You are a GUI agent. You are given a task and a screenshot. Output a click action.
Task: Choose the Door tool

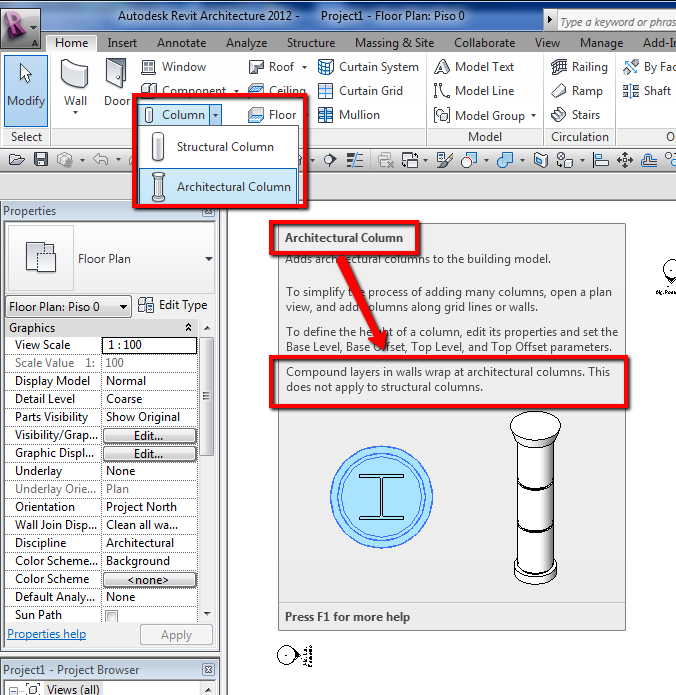(117, 84)
